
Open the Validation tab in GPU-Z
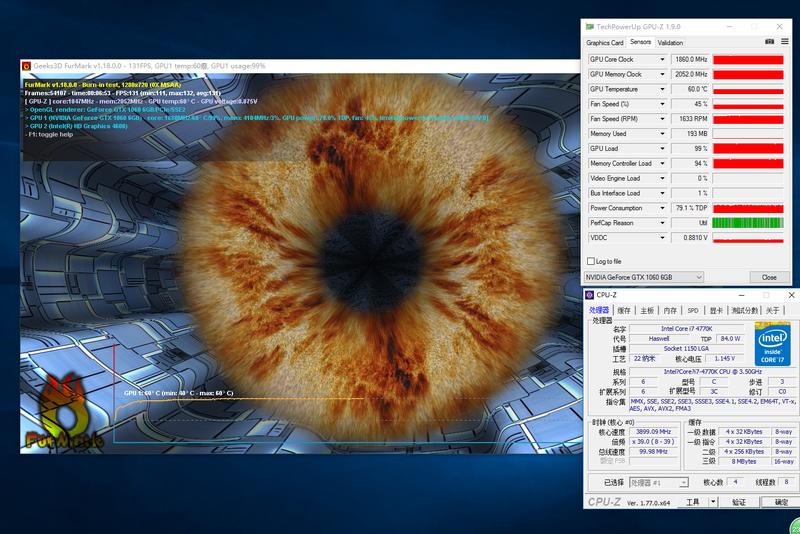point(670,43)
